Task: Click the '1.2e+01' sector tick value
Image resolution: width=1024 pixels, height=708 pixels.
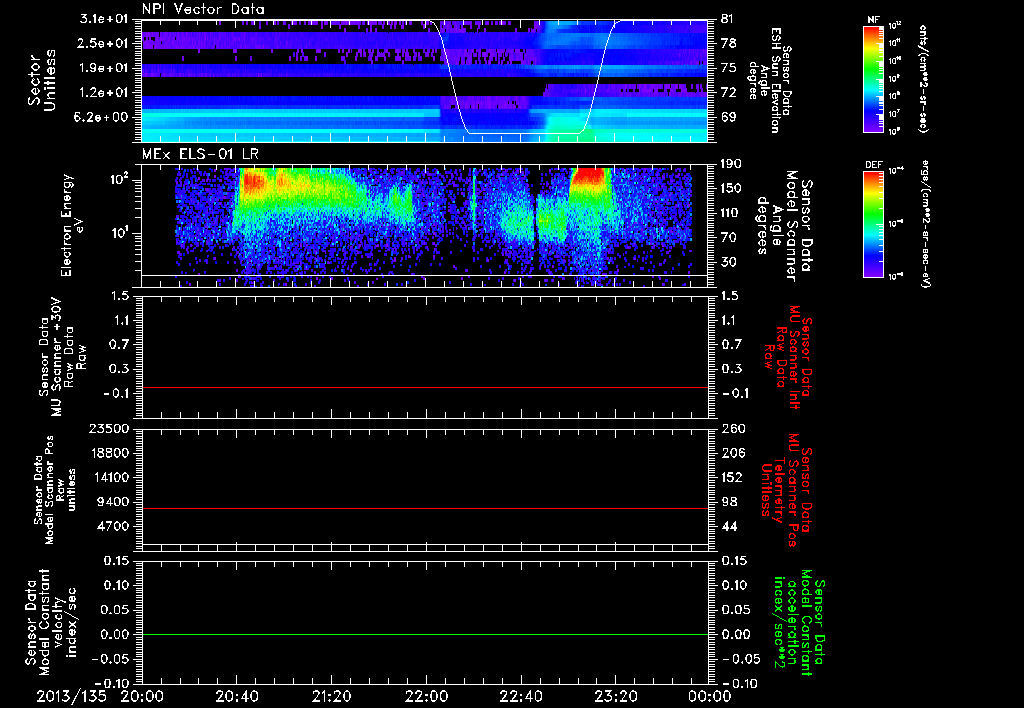Action: pyautogui.click(x=104, y=93)
